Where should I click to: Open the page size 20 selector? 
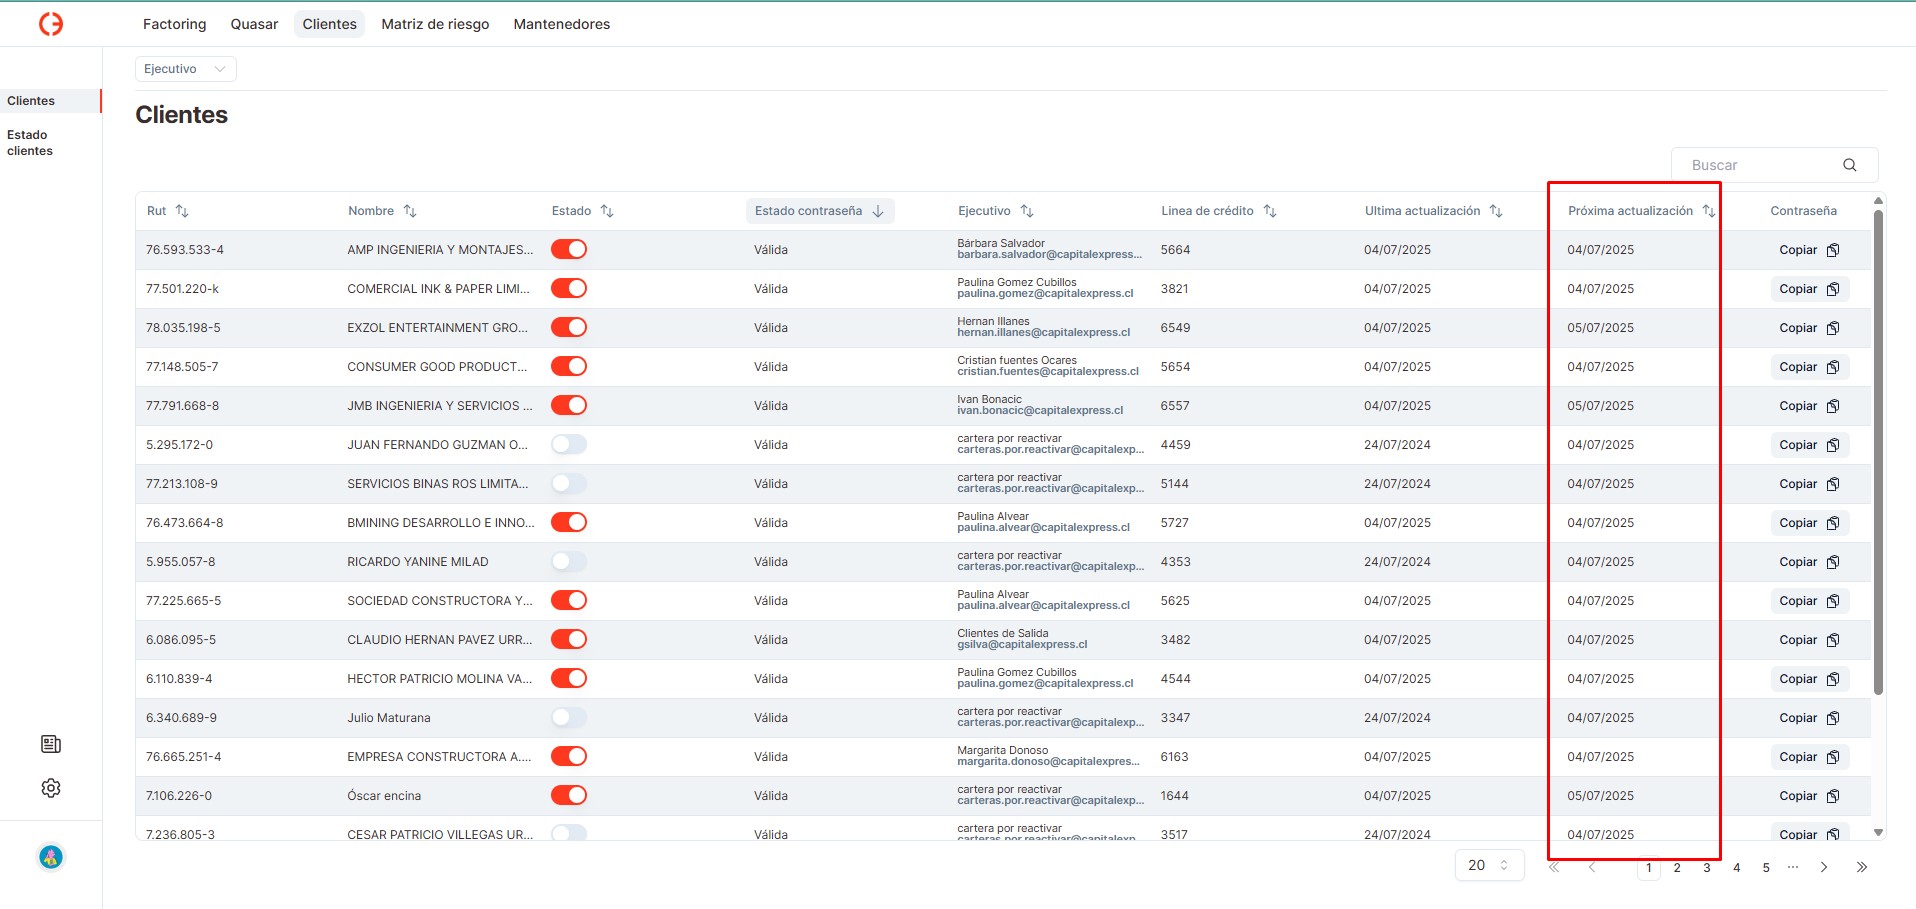(1488, 865)
